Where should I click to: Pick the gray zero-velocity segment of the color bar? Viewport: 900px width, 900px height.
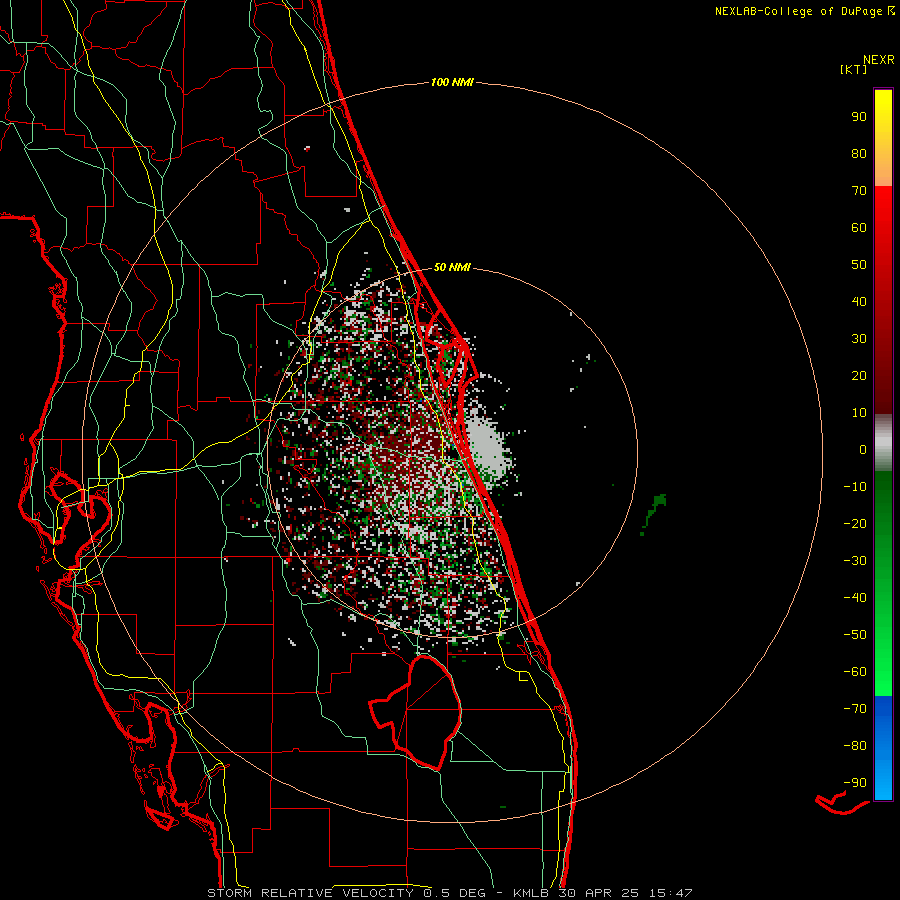pyautogui.click(x=883, y=443)
